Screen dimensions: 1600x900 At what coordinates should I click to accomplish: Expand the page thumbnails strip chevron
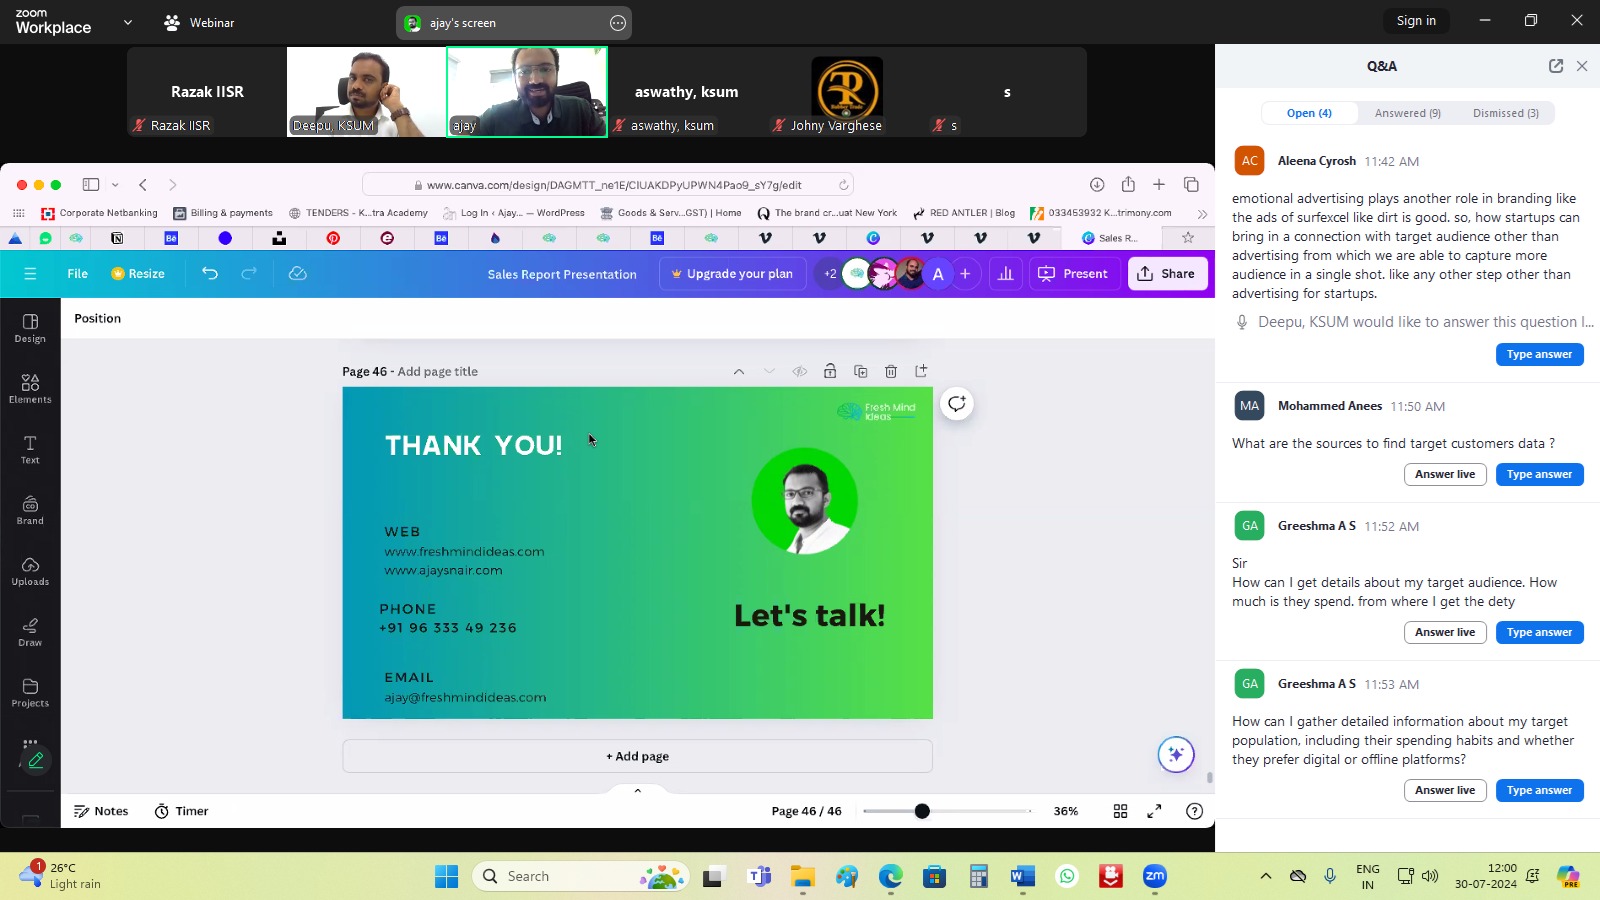point(637,790)
